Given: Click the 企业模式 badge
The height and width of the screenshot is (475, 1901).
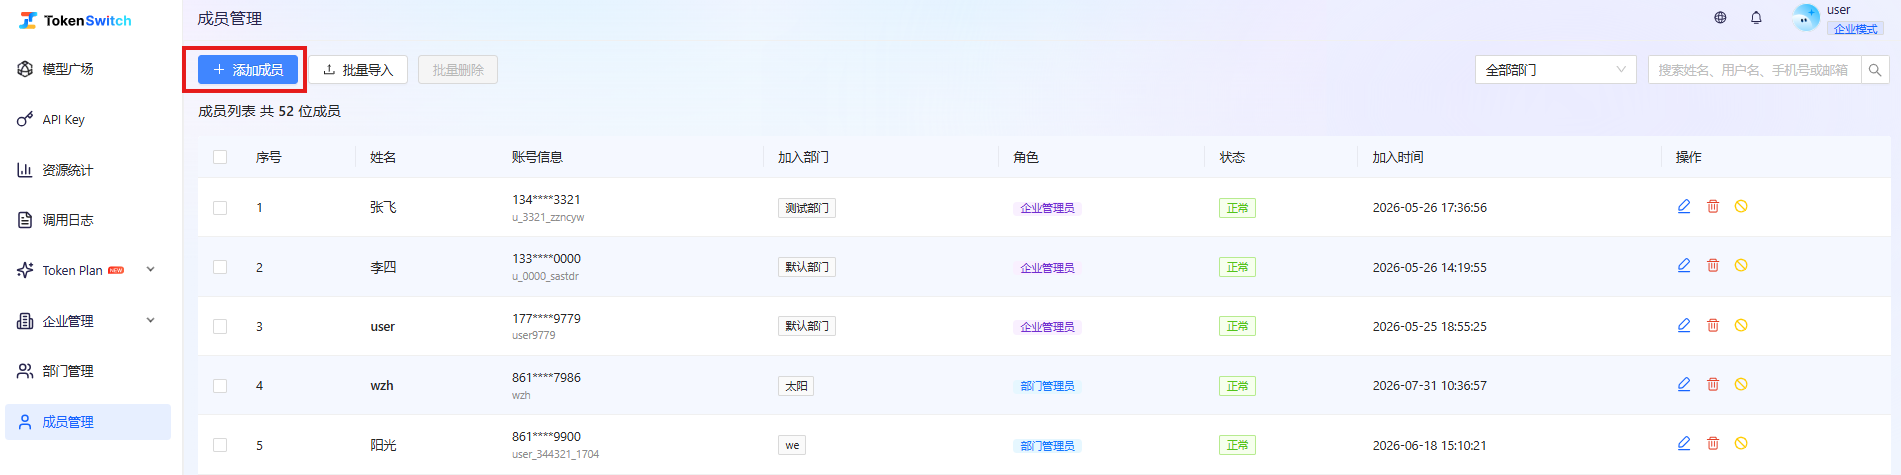Looking at the screenshot, I should coord(1855,29).
